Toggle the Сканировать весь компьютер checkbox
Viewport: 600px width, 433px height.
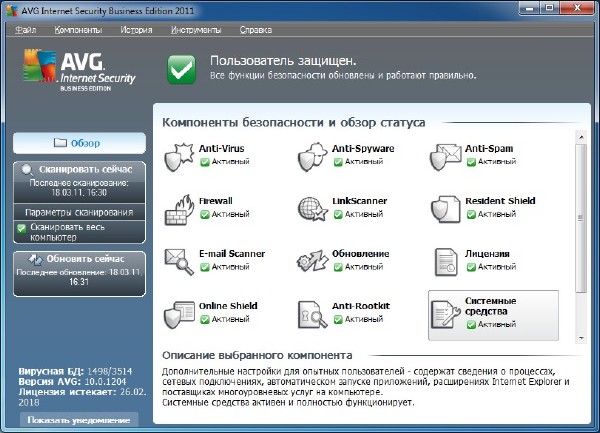pos(21,228)
